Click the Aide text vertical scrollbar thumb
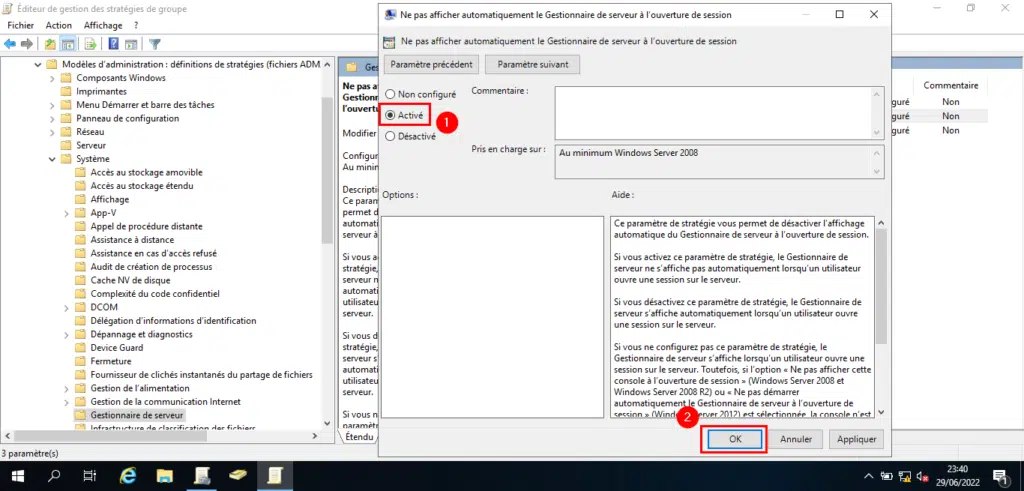The width and height of the screenshot is (1024, 491). [x=880, y=286]
